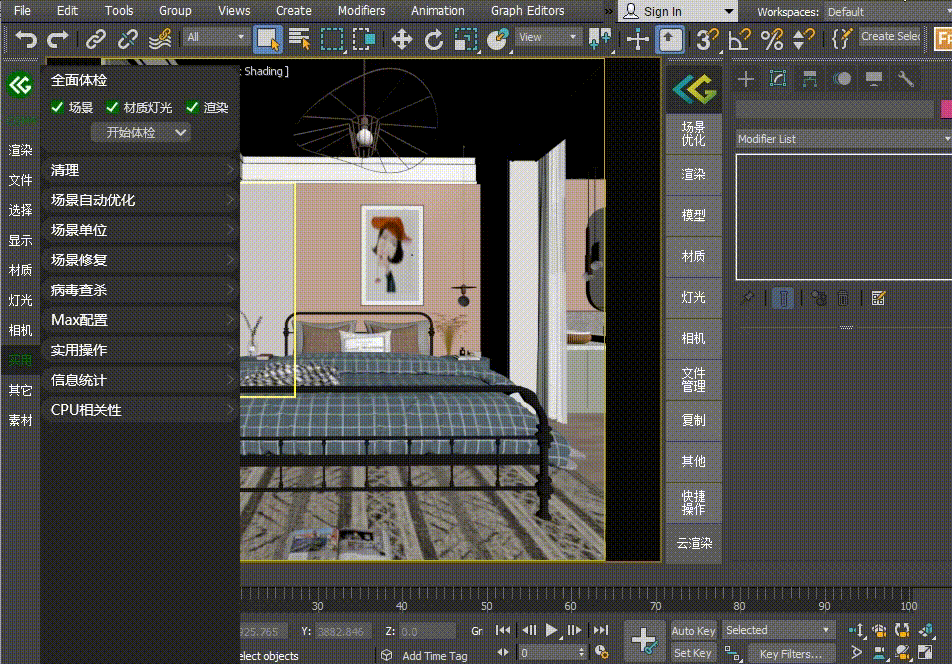
Task: Open the Modifiers menu
Action: click(x=361, y=10)
